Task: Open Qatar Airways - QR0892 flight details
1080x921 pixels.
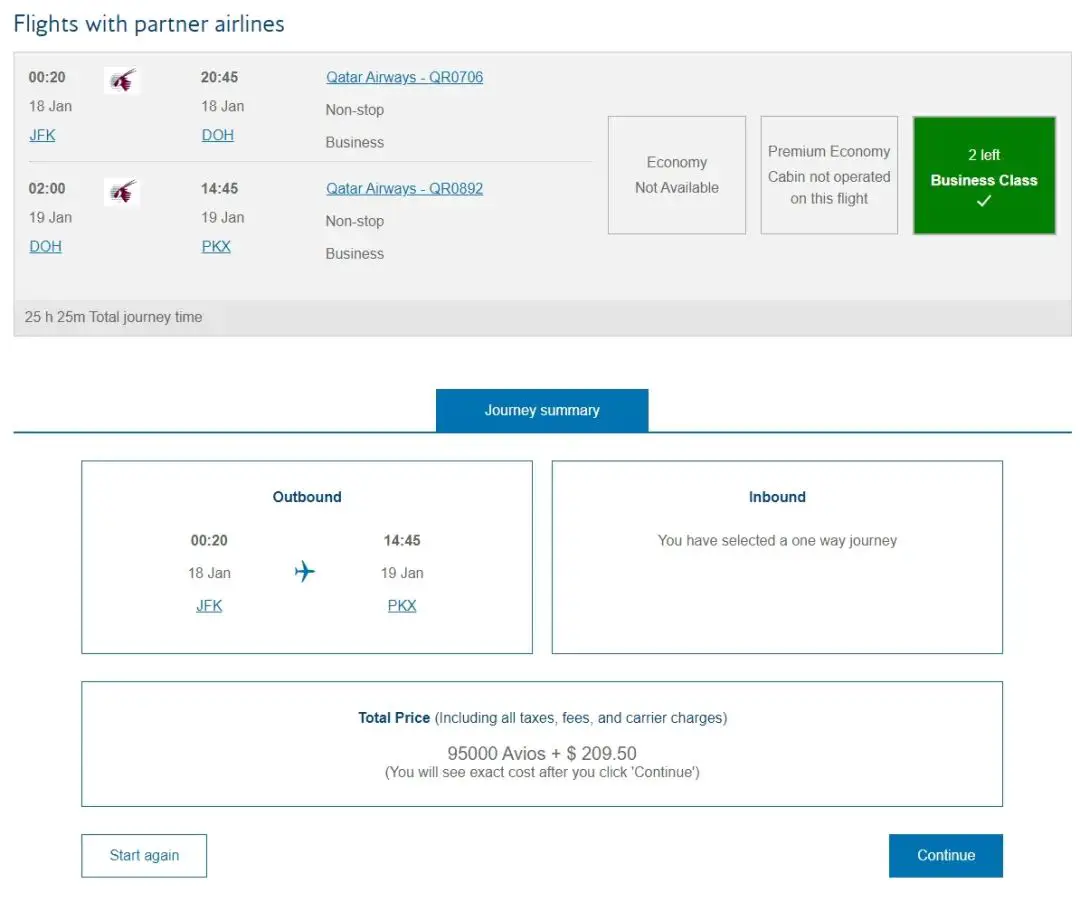Action: pyautogui.click(x=404, y=188)
